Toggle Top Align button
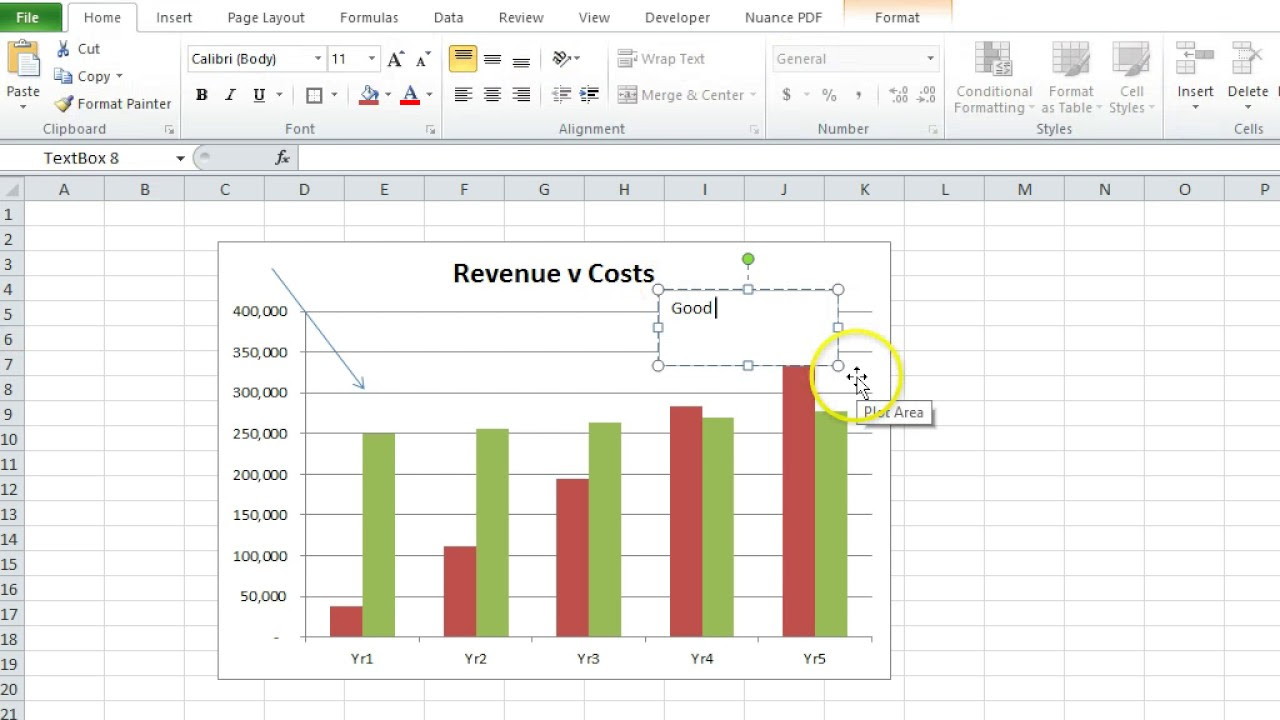Screen dimensions: 1280x720 coord(463,59)
